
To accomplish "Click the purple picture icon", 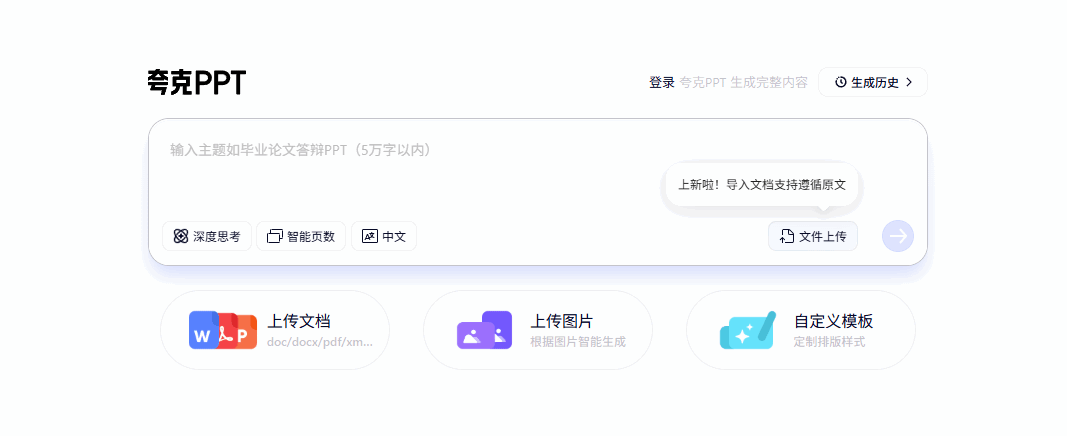I will click(485, 330).
